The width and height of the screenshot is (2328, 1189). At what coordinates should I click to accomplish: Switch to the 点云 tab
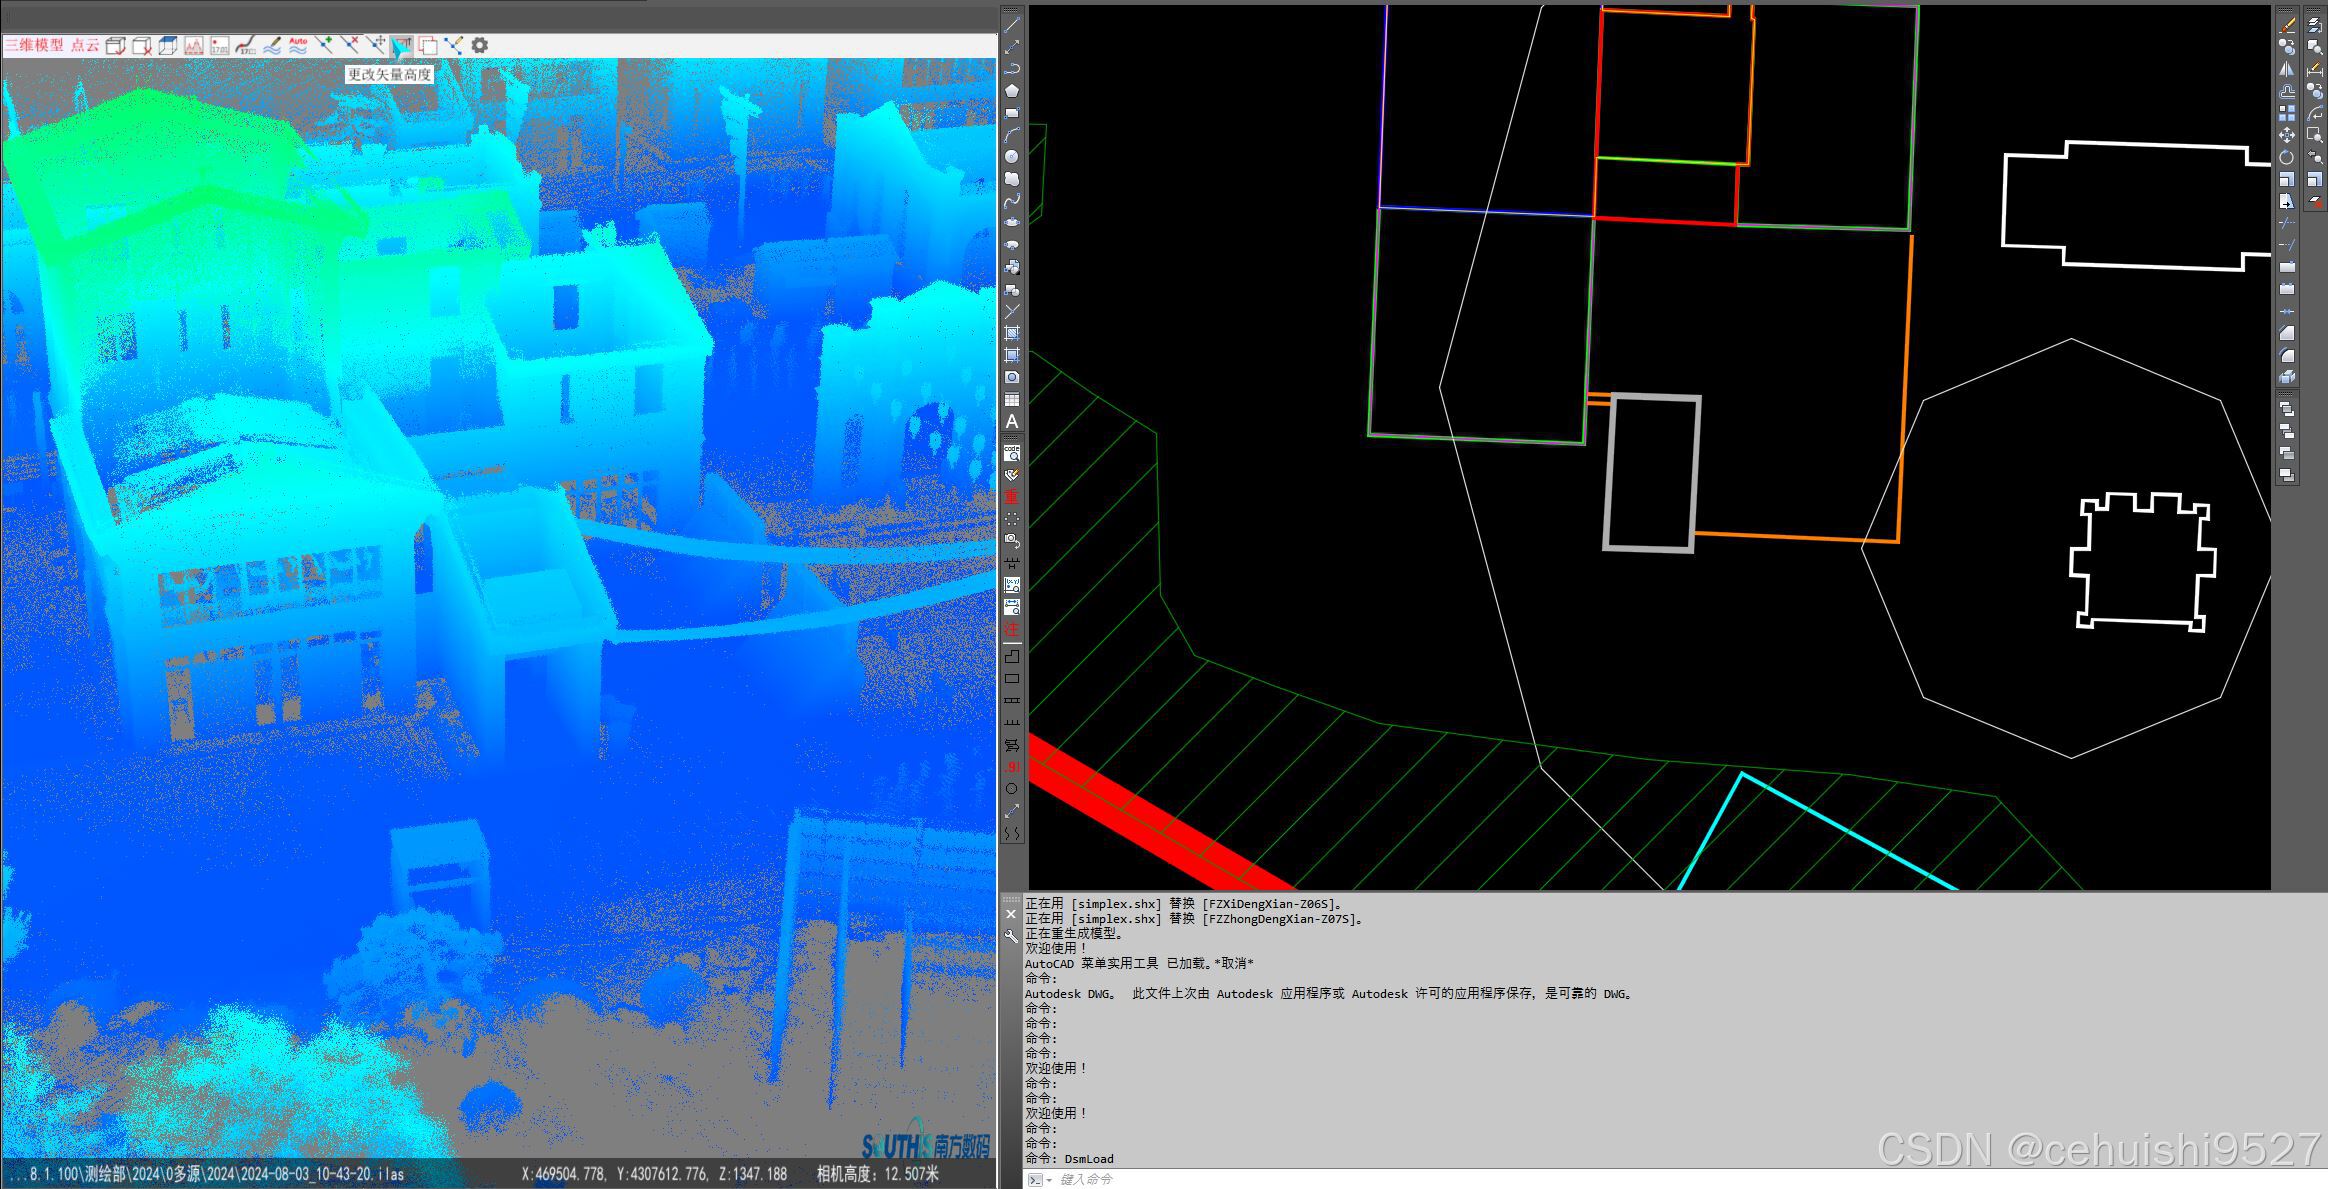[85, 45]
